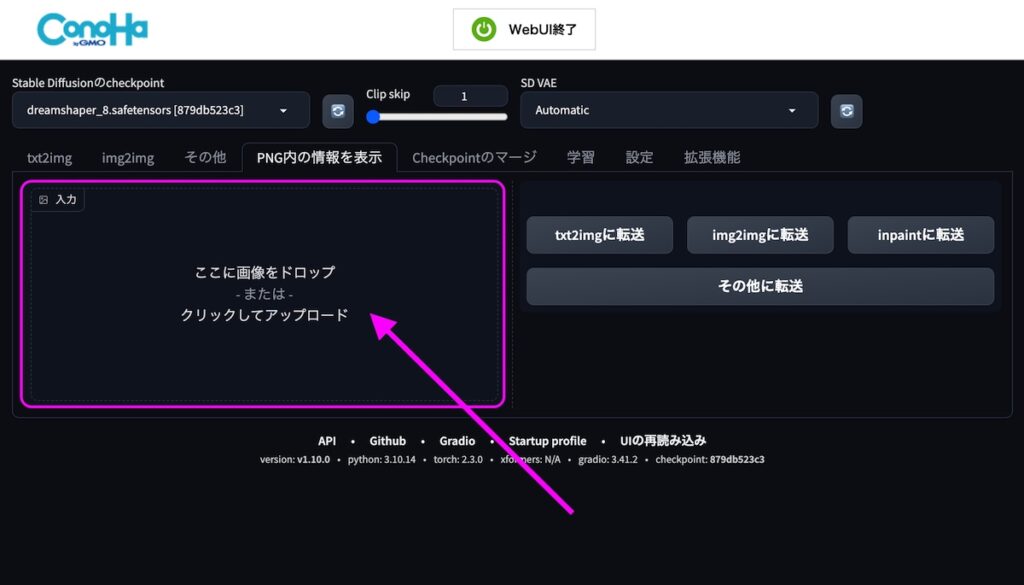The width and height of the screenshot is (1024, 585).
Task: Open the 設定 tab
Action: click(x=639, y=157)
